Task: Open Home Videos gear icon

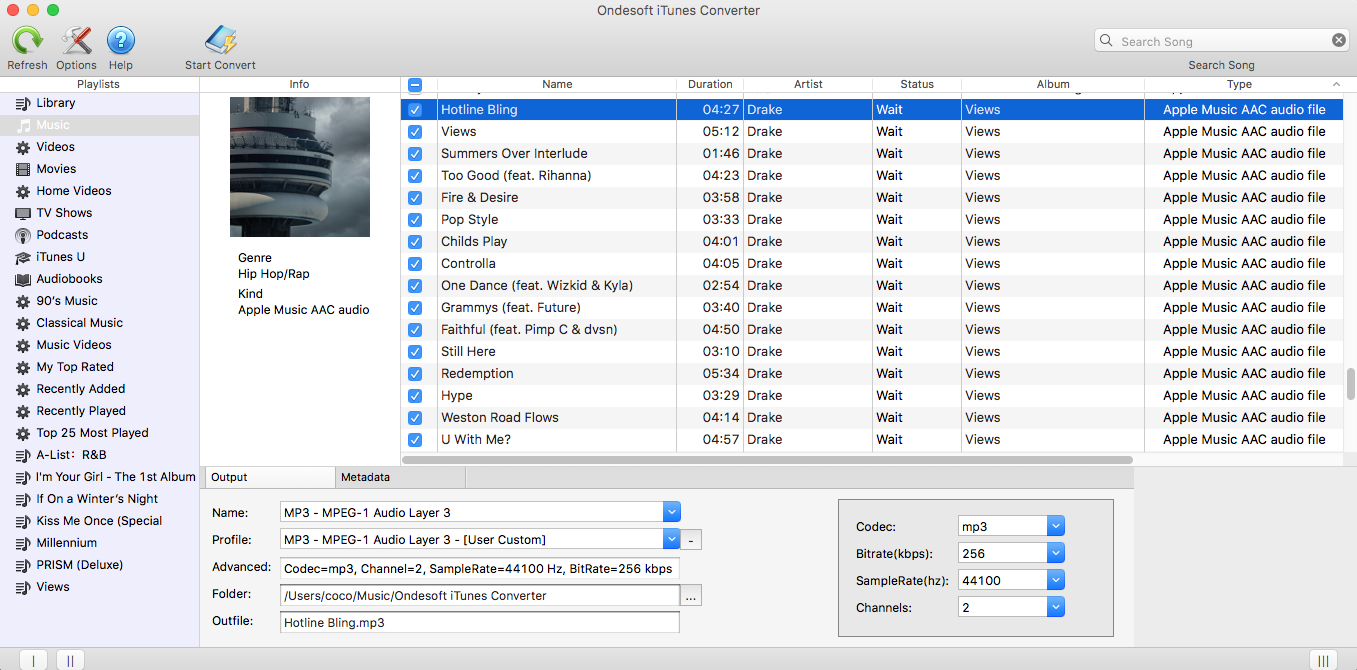Action: pos(23,191)
